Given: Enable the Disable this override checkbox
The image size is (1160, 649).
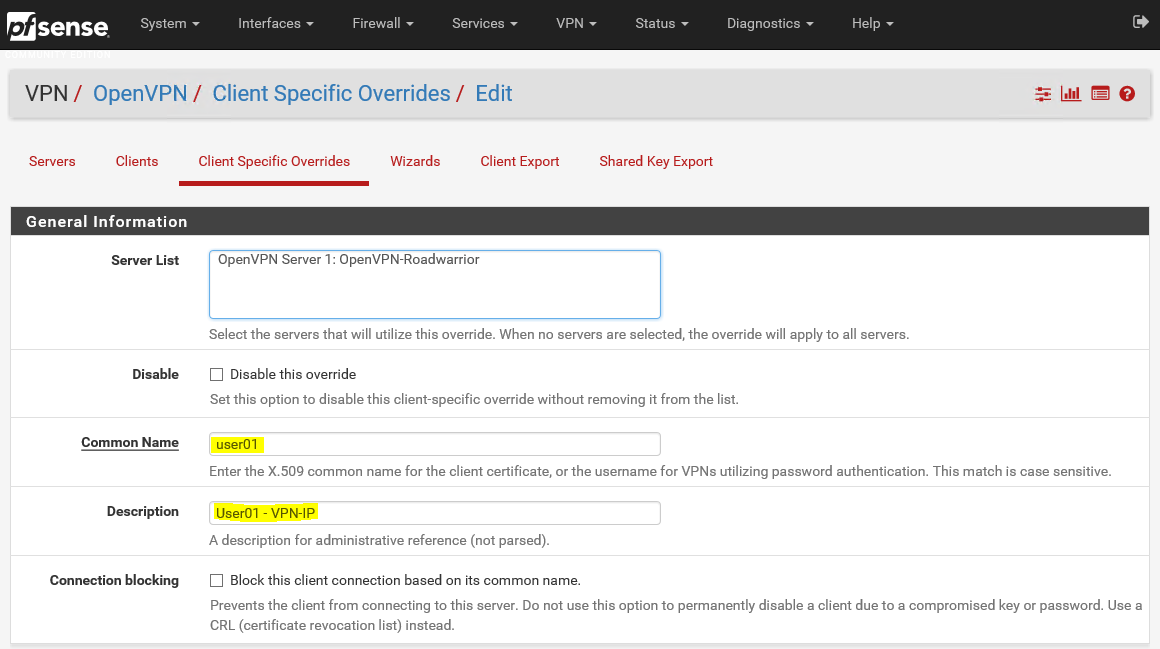Looking at the screenshot, I should coord(216,375).
